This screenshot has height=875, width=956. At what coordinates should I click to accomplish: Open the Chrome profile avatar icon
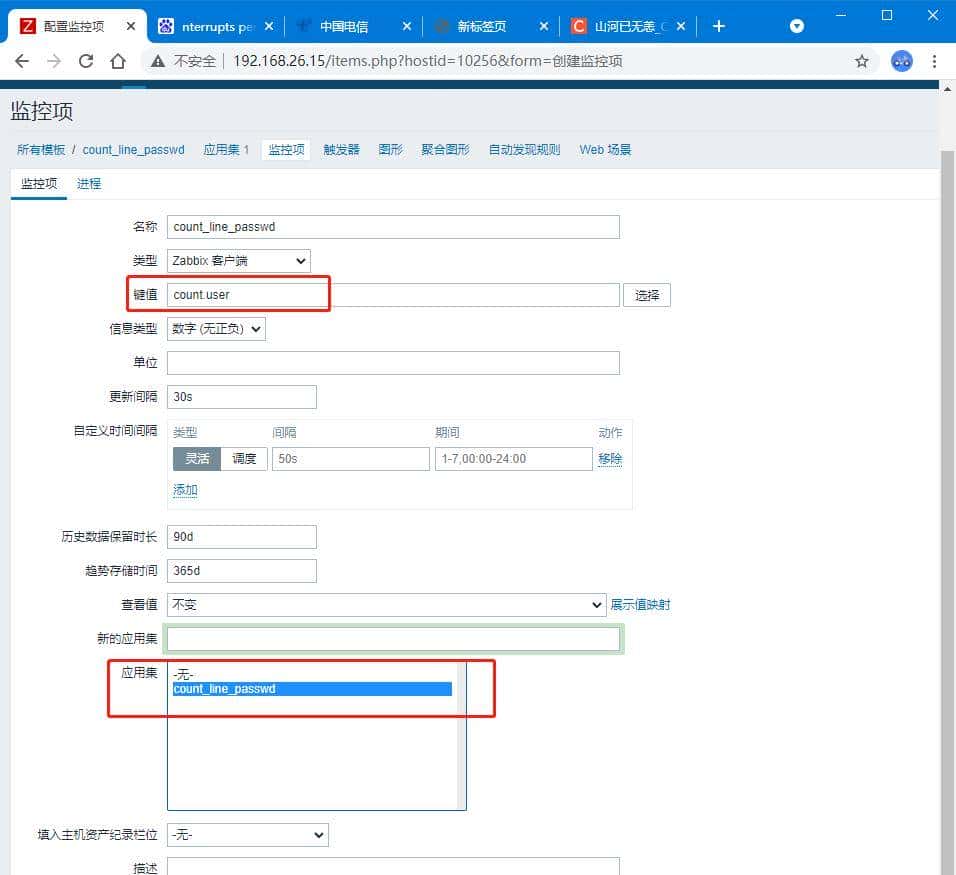902,61
